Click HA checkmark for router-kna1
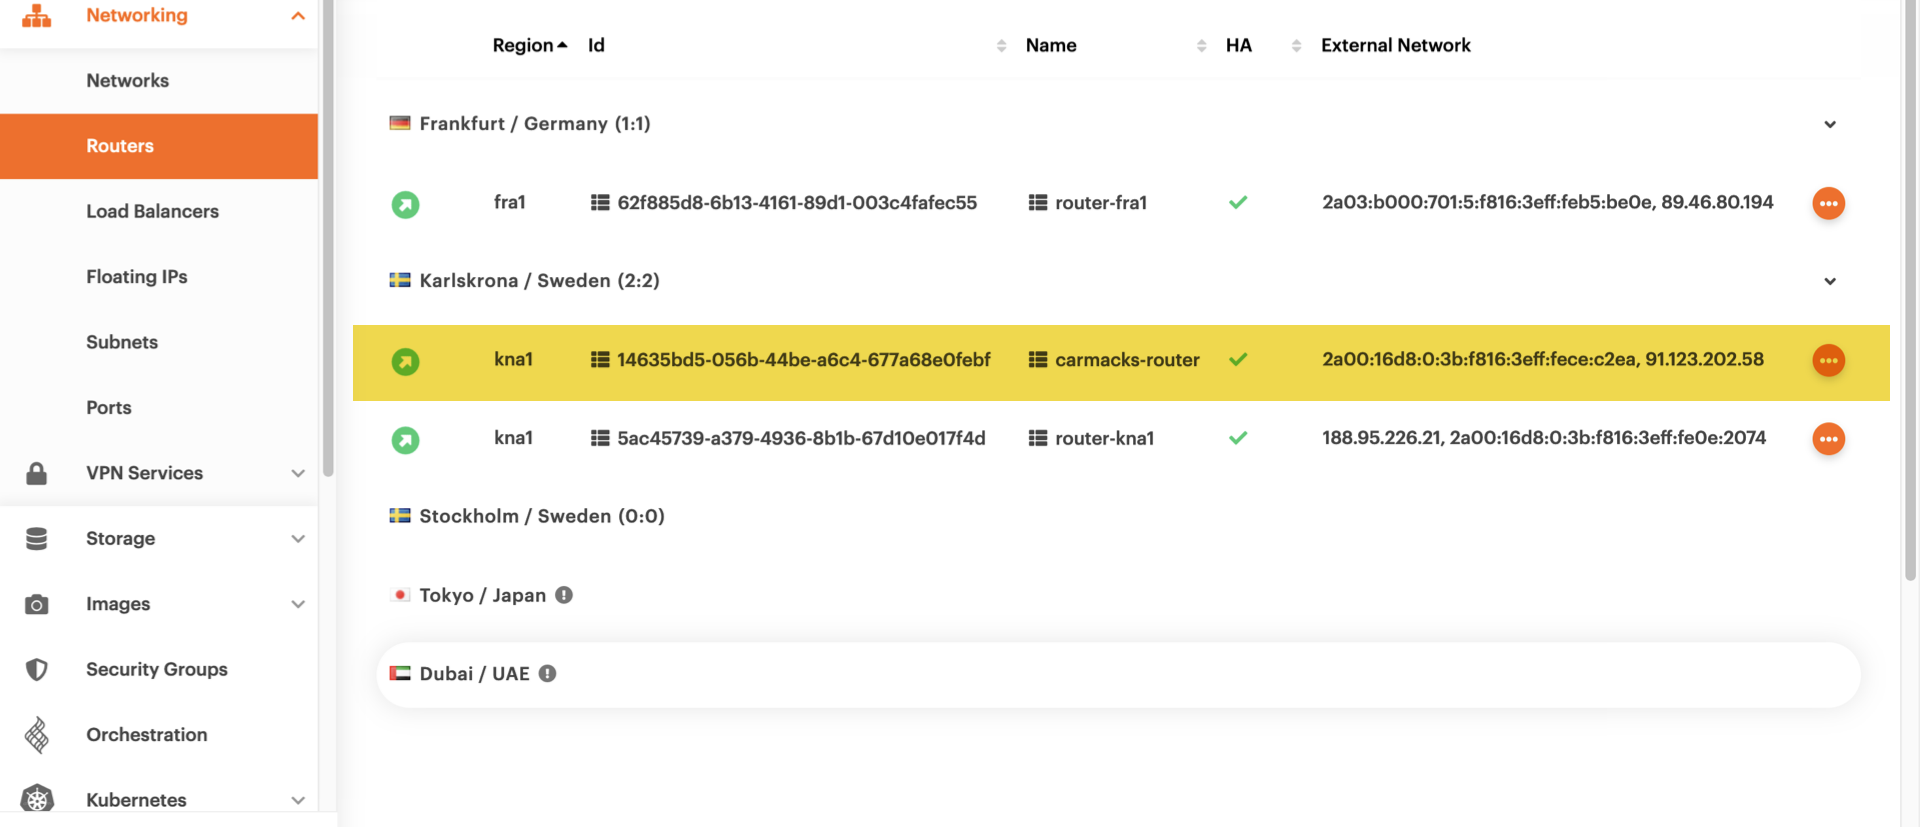Viewport: 1920px width, 827px height. pyautogui.click(x=1238, y=438)
